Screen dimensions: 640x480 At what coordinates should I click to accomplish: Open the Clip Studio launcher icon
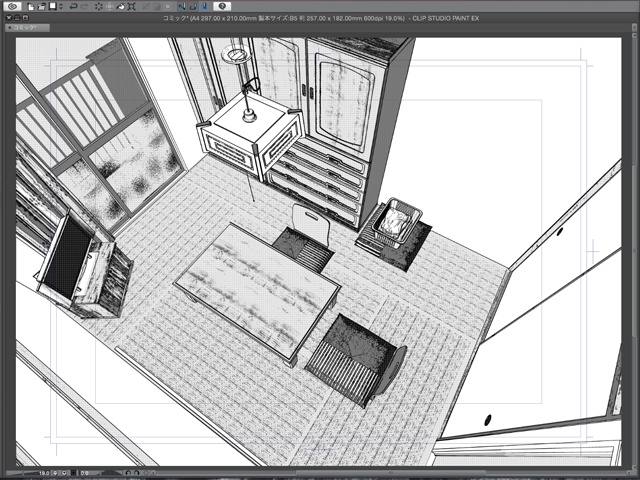pos(12,6)
